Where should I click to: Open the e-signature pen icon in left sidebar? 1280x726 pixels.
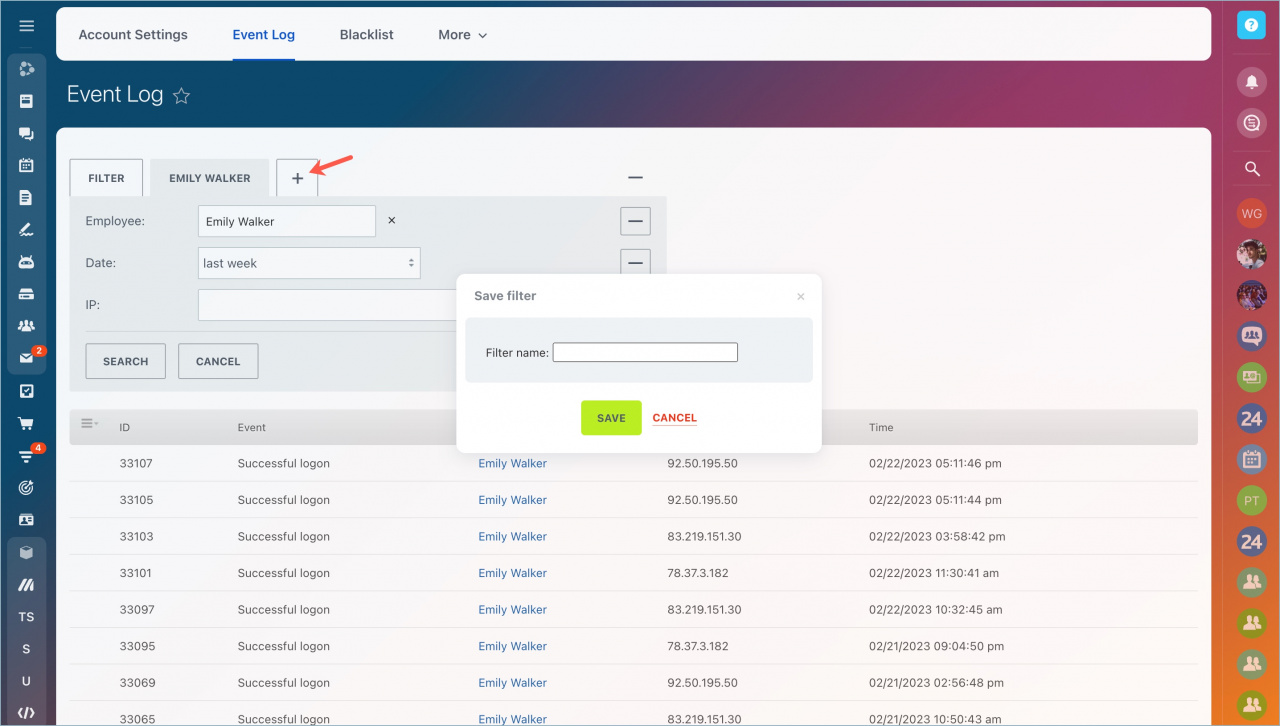coord(27,230)
